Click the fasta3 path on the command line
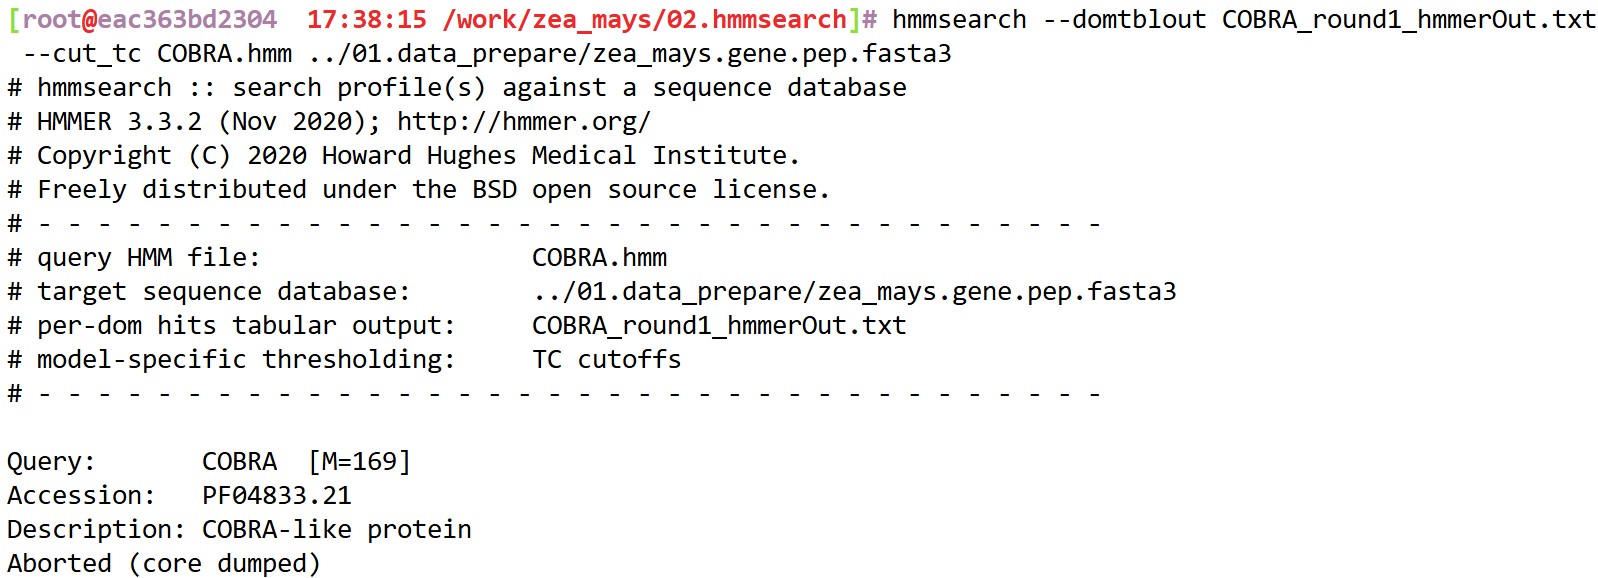The image size is (1598, 578). 630,54
